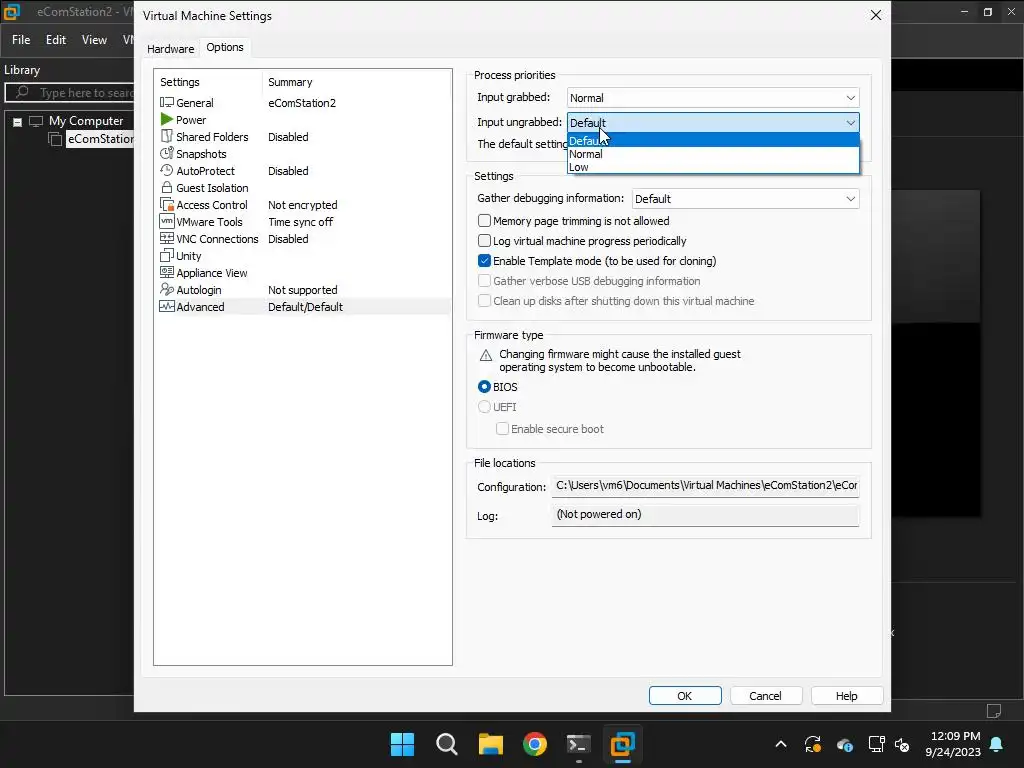This screenshot has height=768, width=1024.
Task: Select the VNC Connections icon
Action: 167,238
